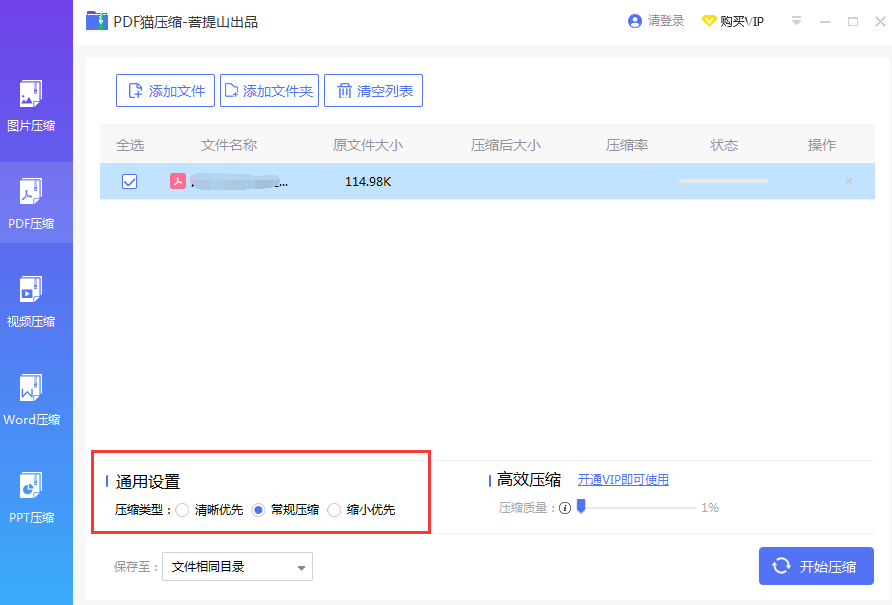The width and height of the screenshot is (892, 605).
Task: Open the PPT压缩 section
Action: click(x=31, y=498)
